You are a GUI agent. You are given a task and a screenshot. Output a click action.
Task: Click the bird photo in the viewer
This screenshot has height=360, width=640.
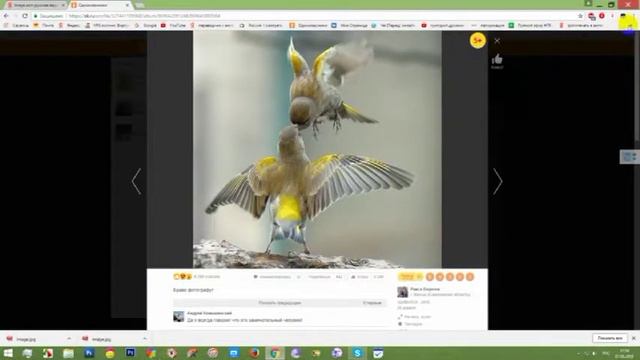tap(317, 149)
